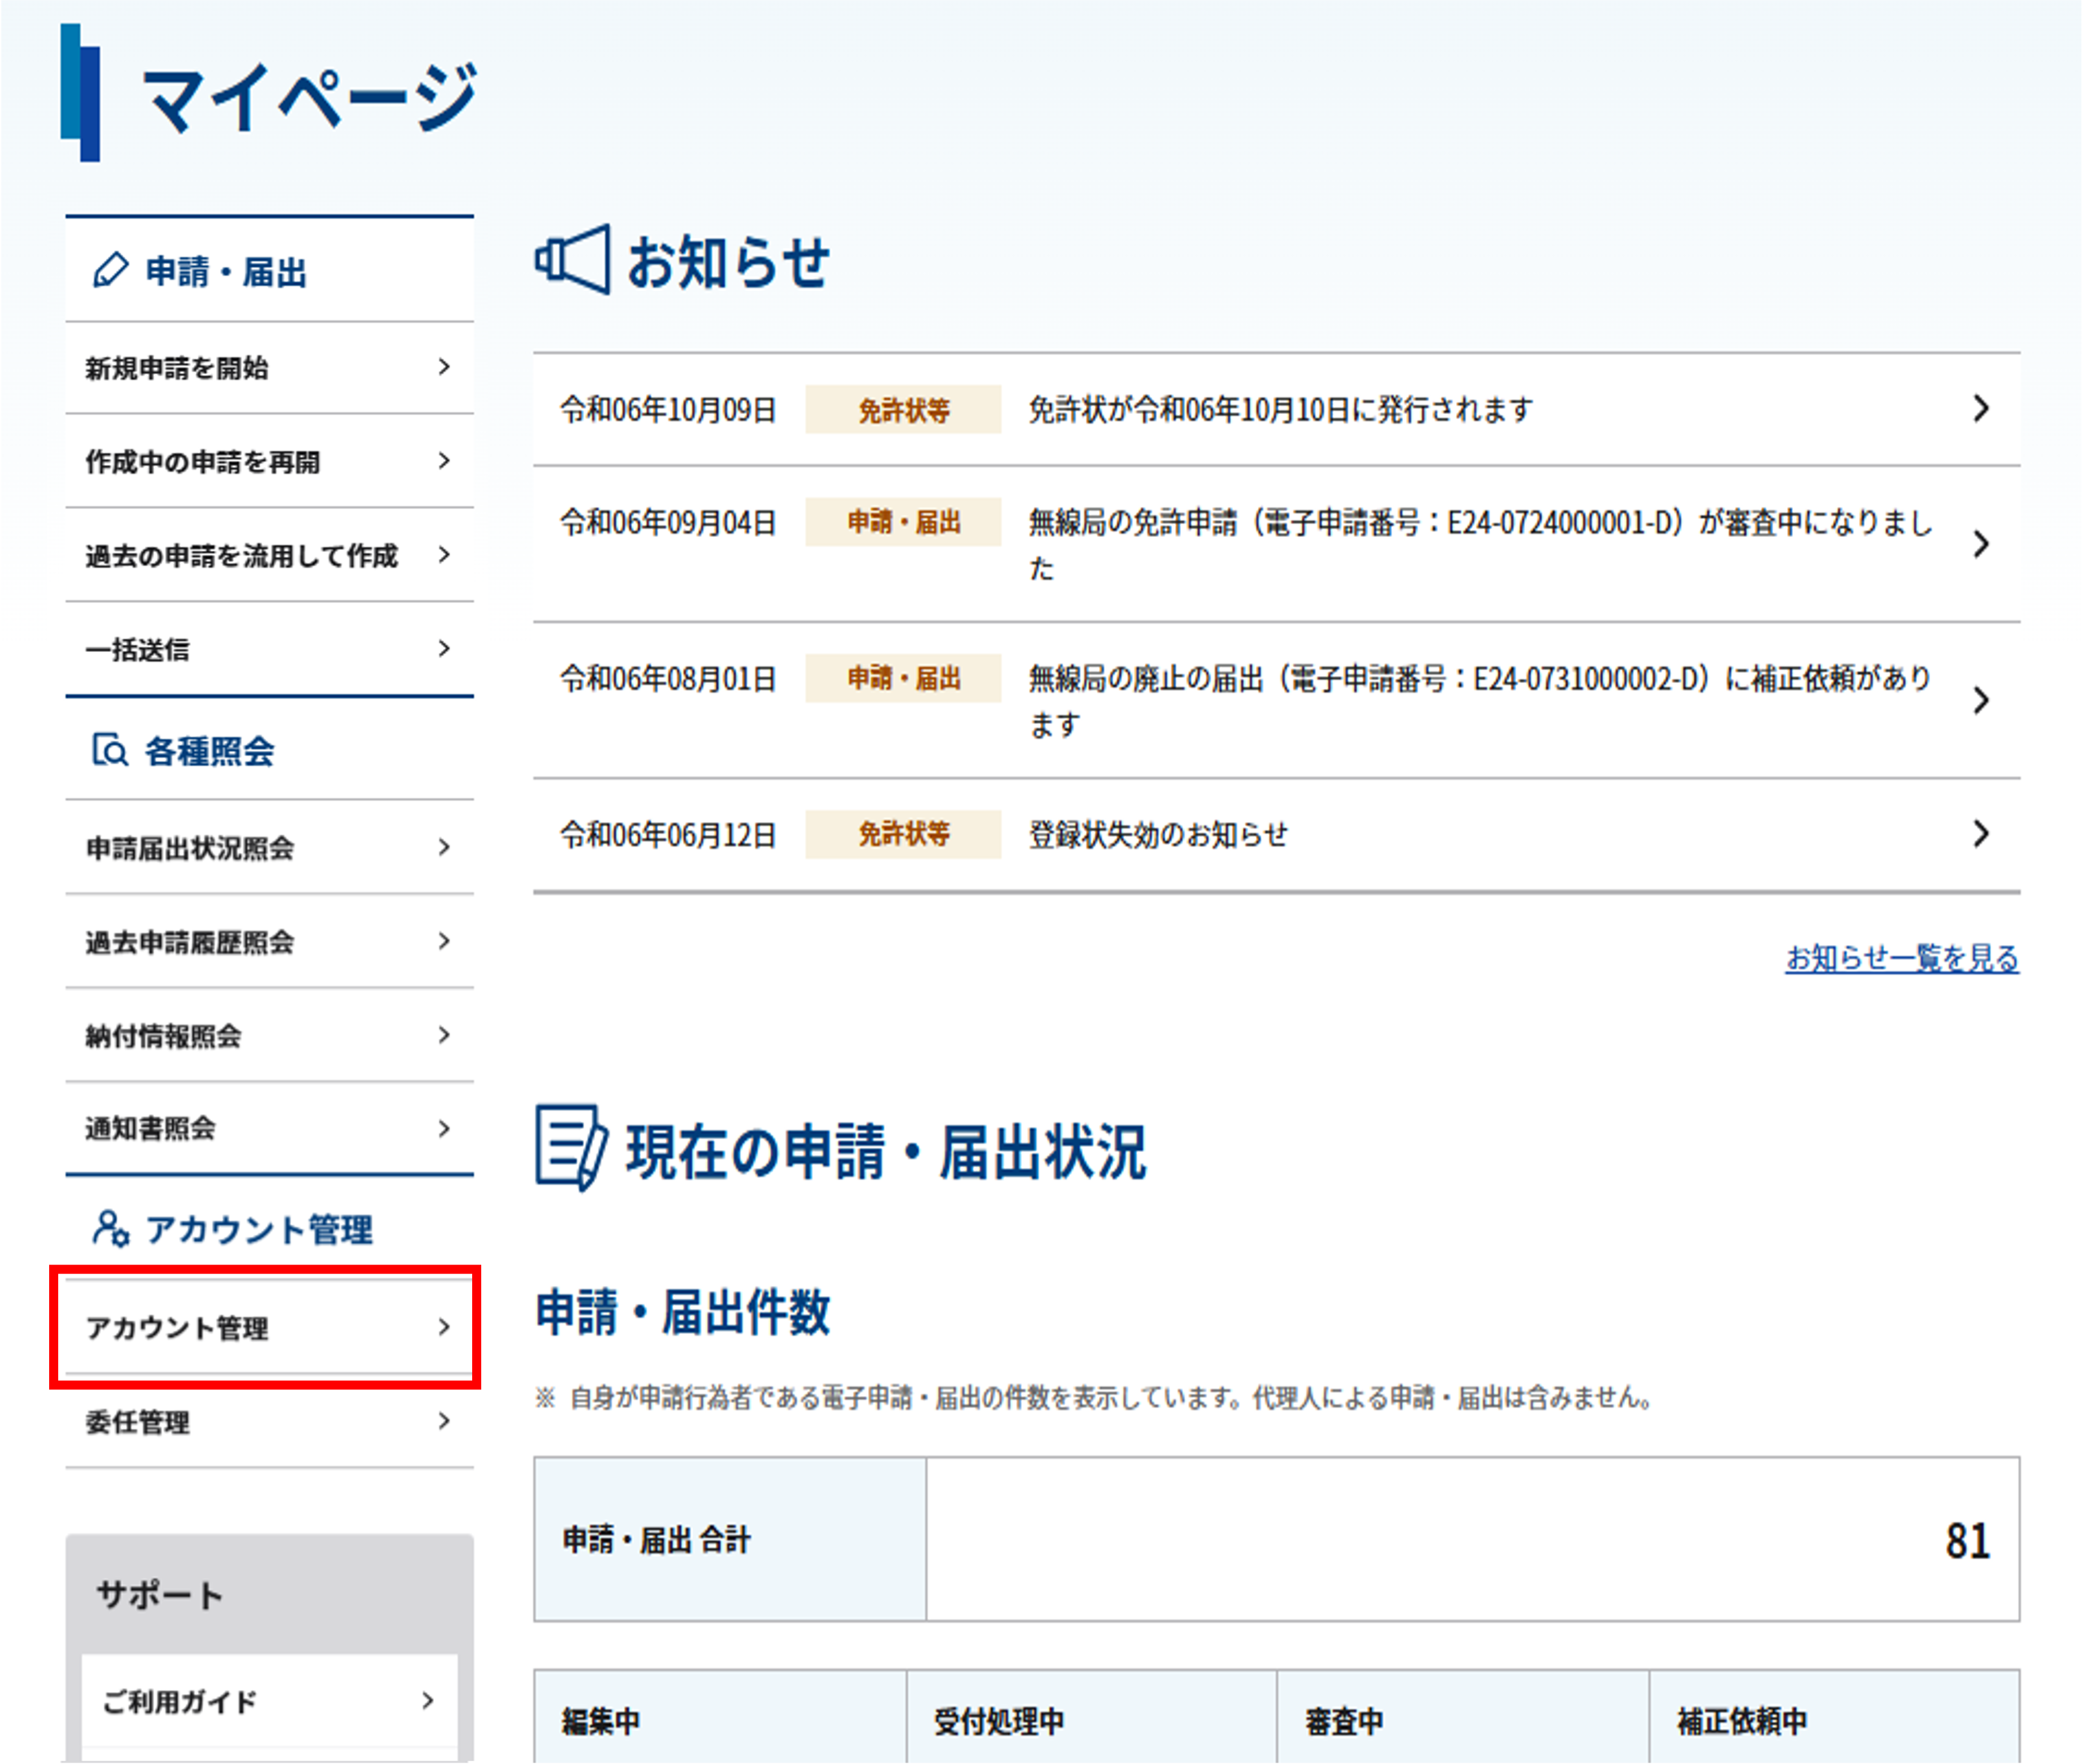Click the person-gear icon beside アカウント管理 heading
2084x1764 pixels.
coord(110,1228)
